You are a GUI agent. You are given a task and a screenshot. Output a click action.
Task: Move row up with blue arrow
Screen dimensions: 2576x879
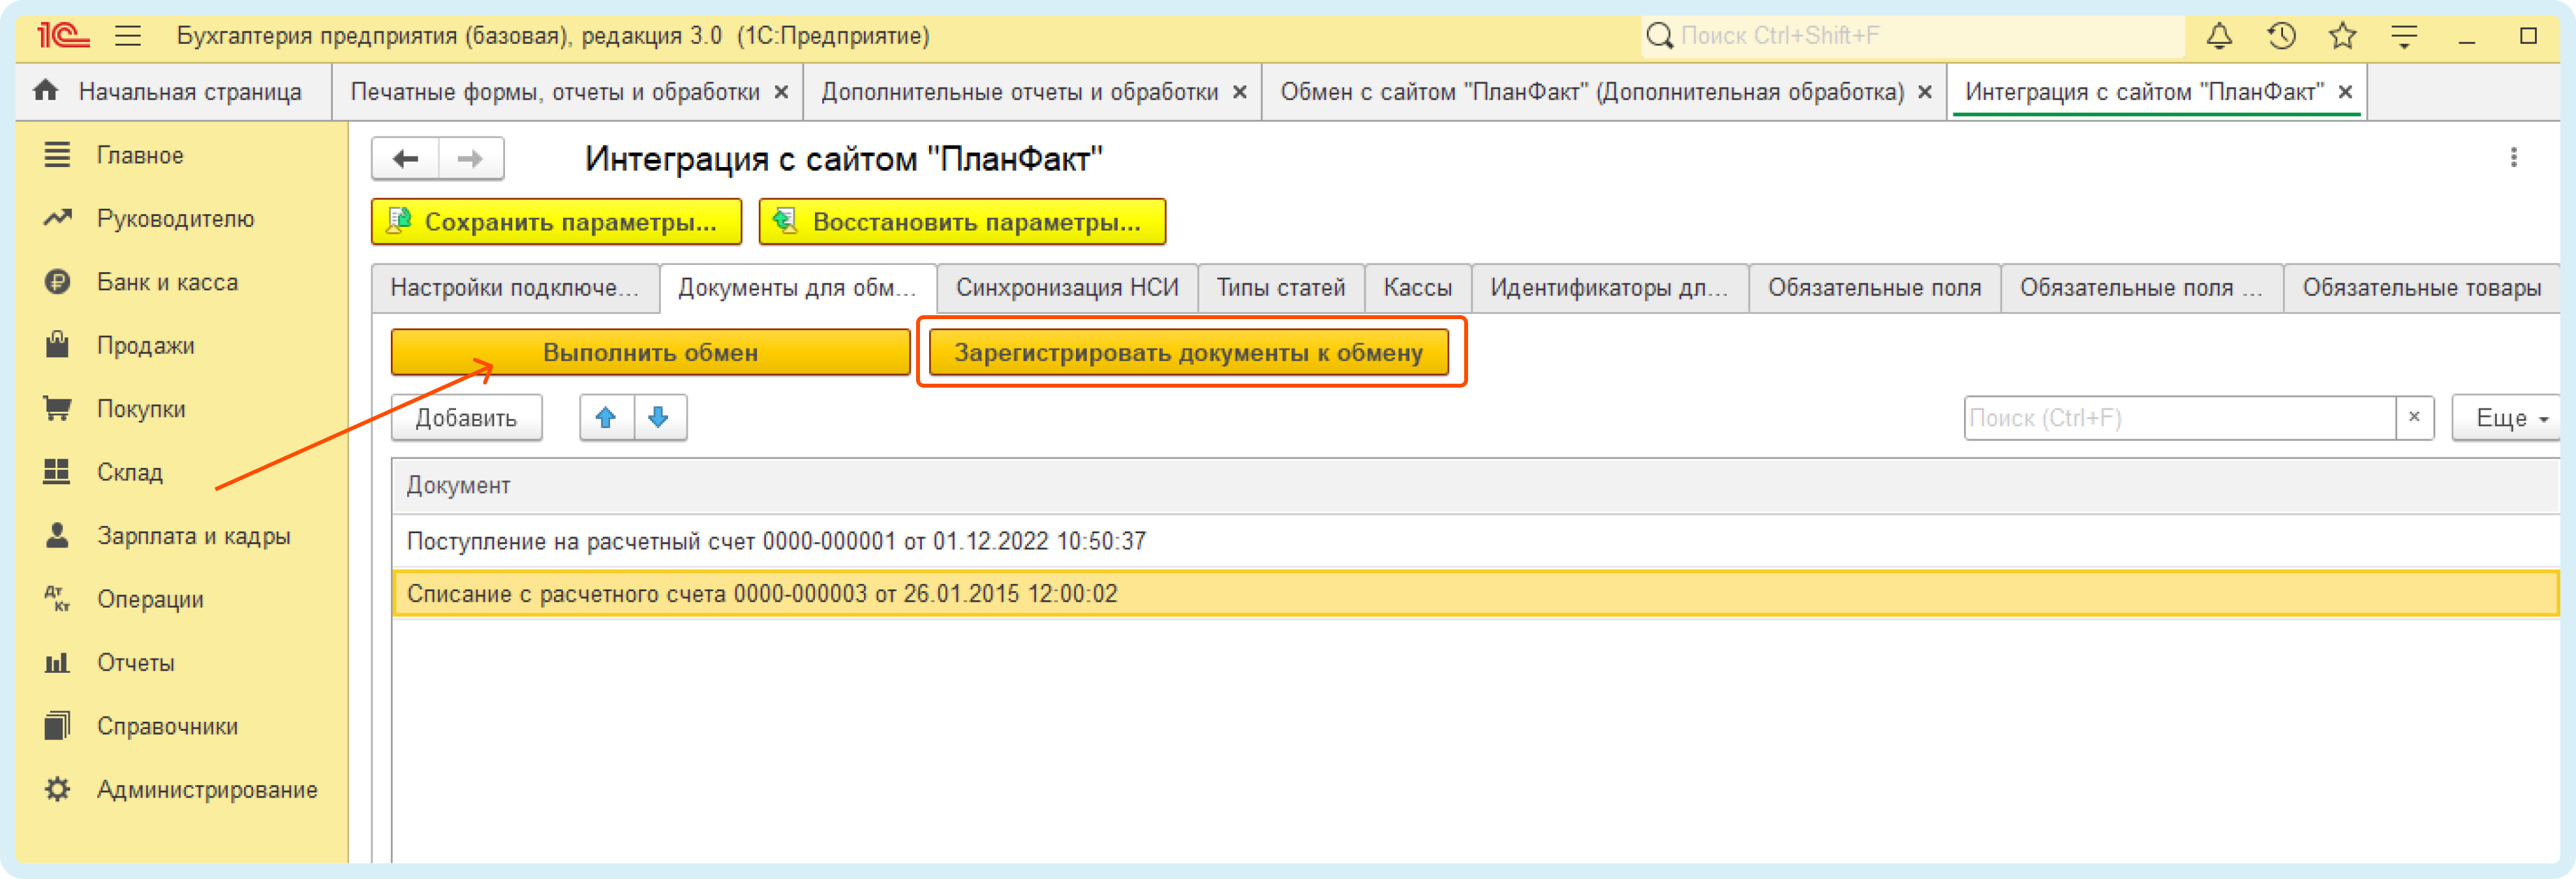606,418
